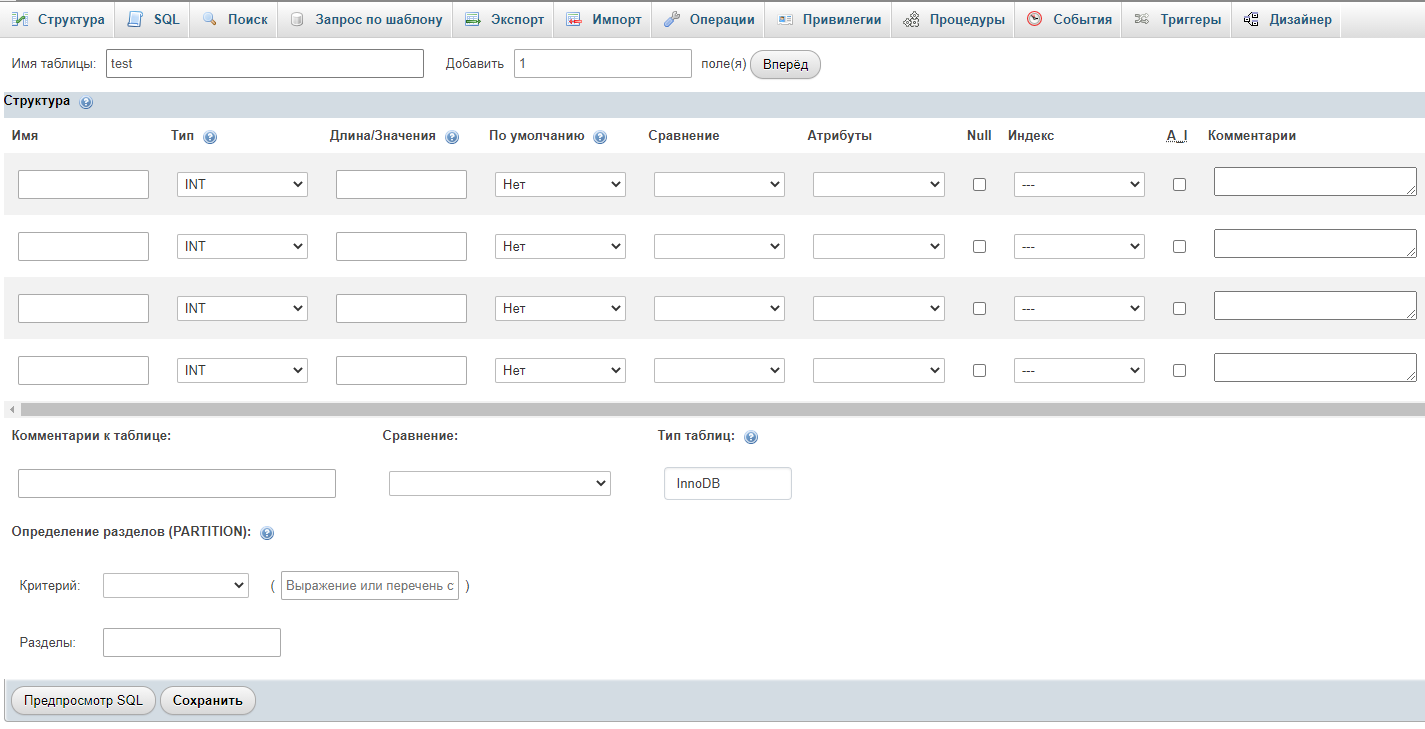
Task: Expand Индекс dropdown in third field row
Action: click(1079, 308)
